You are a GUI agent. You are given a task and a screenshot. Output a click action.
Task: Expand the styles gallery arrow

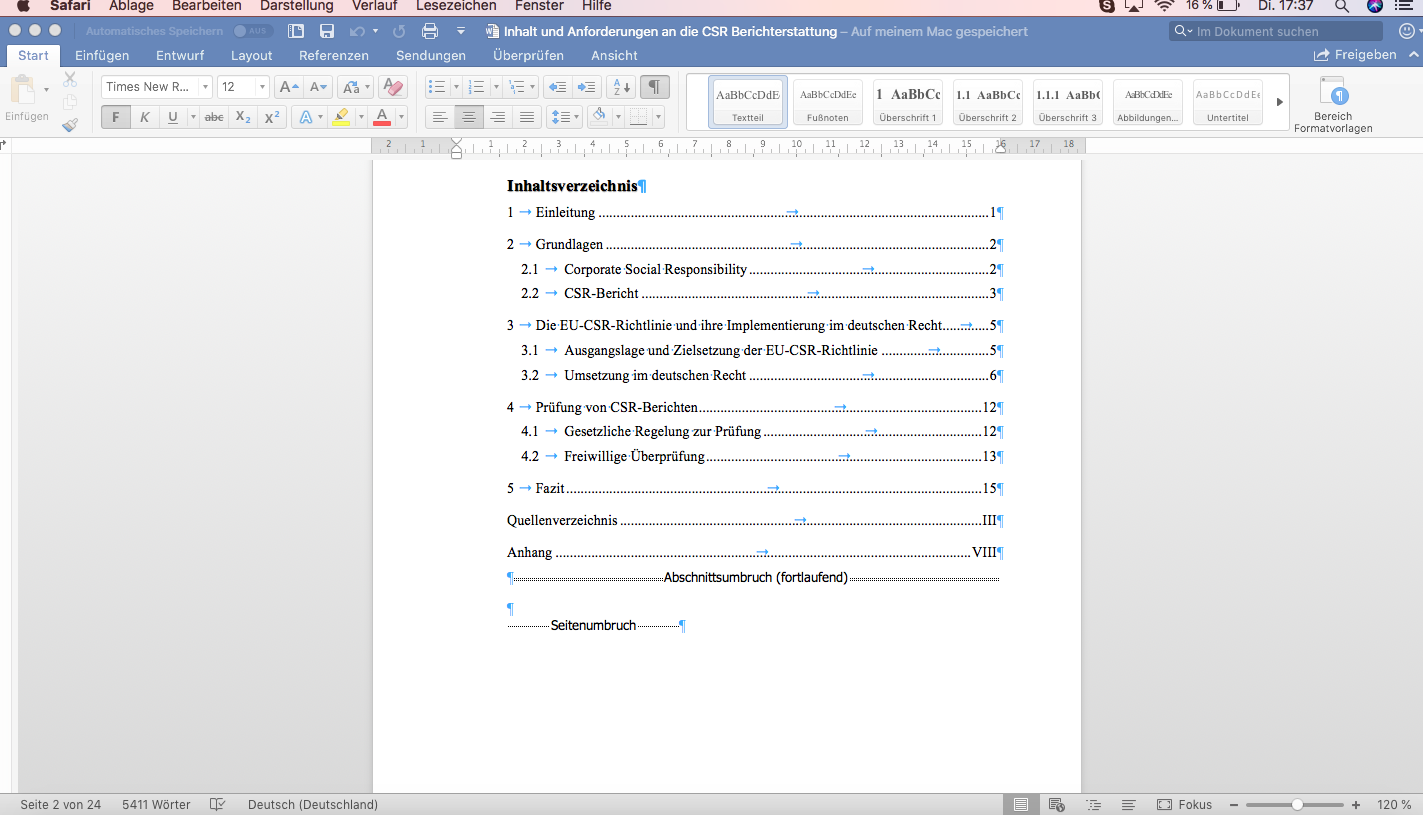[1279, 102]
